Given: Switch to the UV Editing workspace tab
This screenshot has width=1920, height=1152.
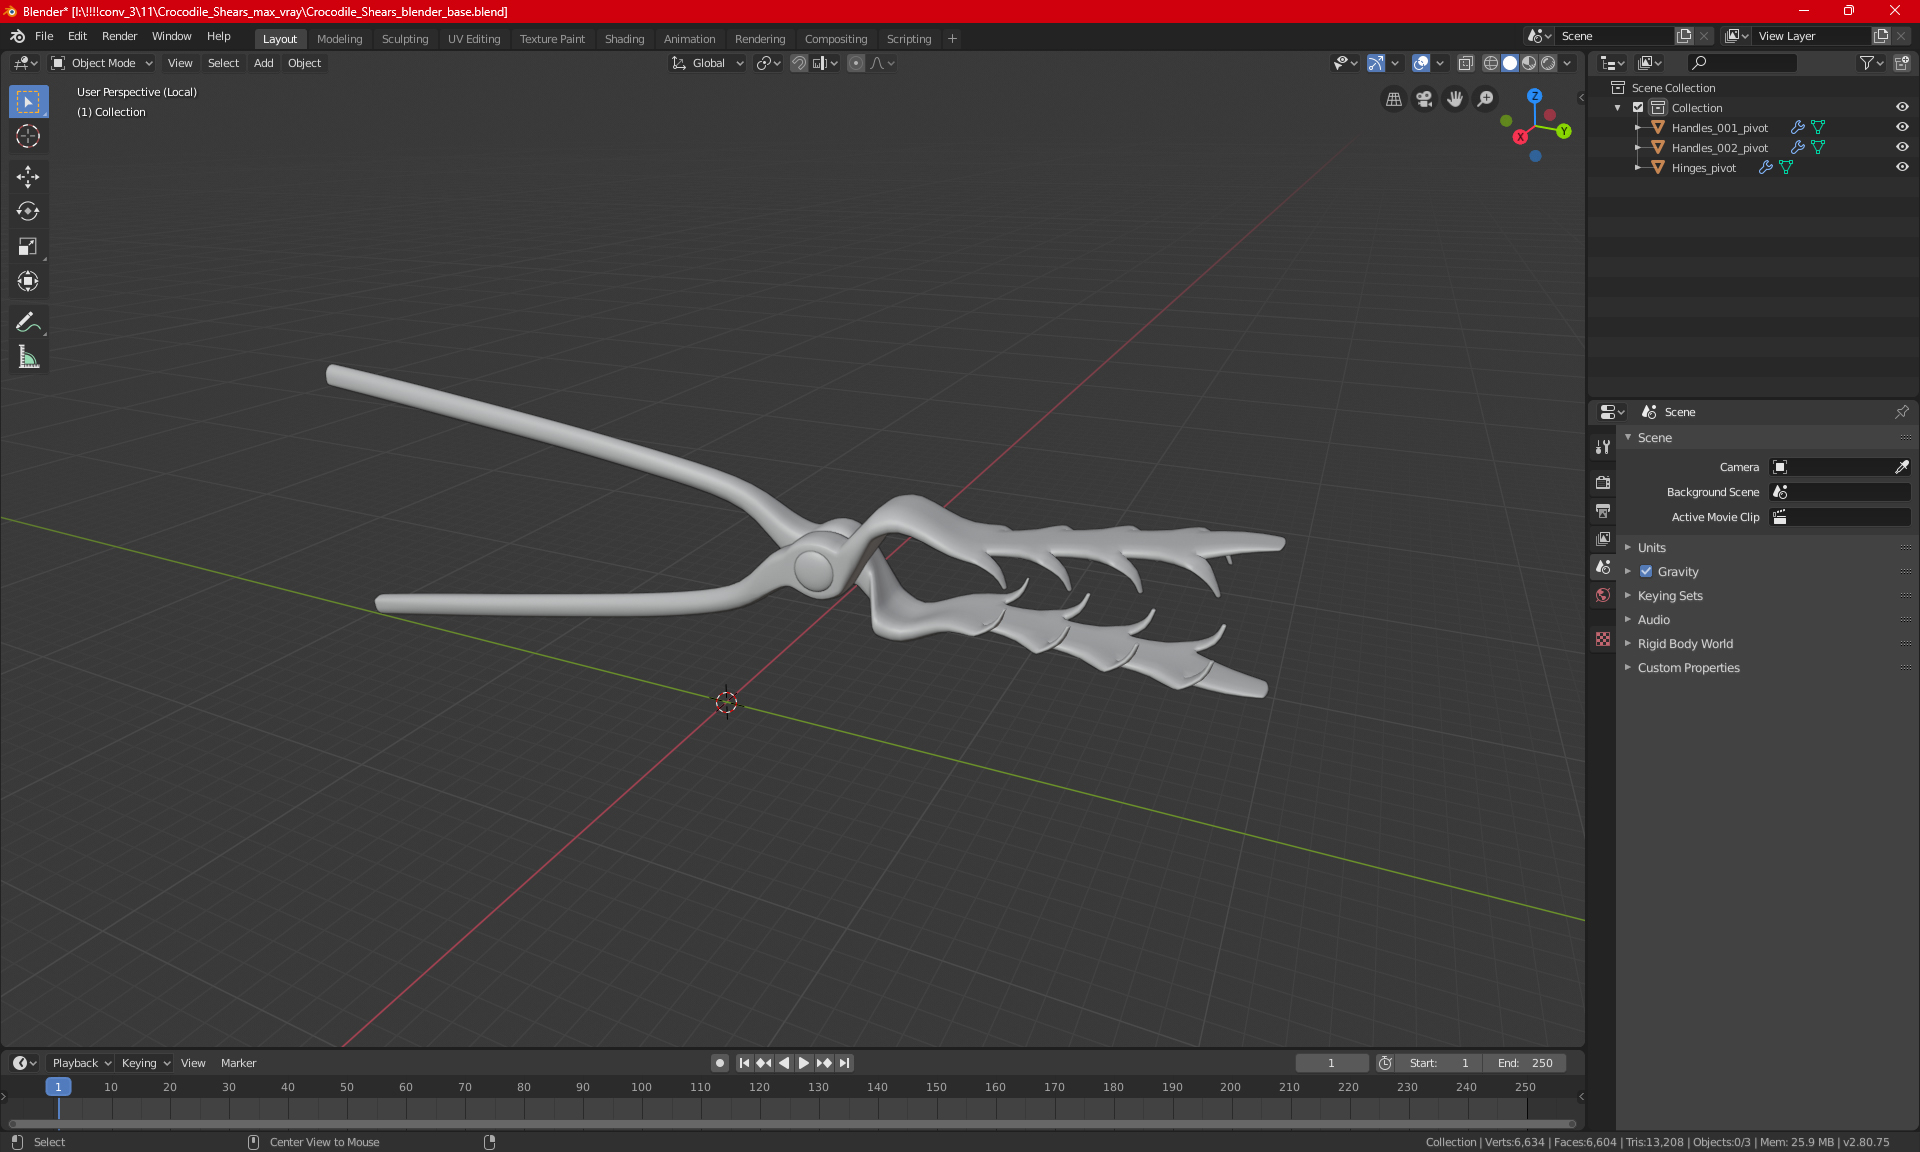Looking at the screenshot, I should (x=474, y=39).
